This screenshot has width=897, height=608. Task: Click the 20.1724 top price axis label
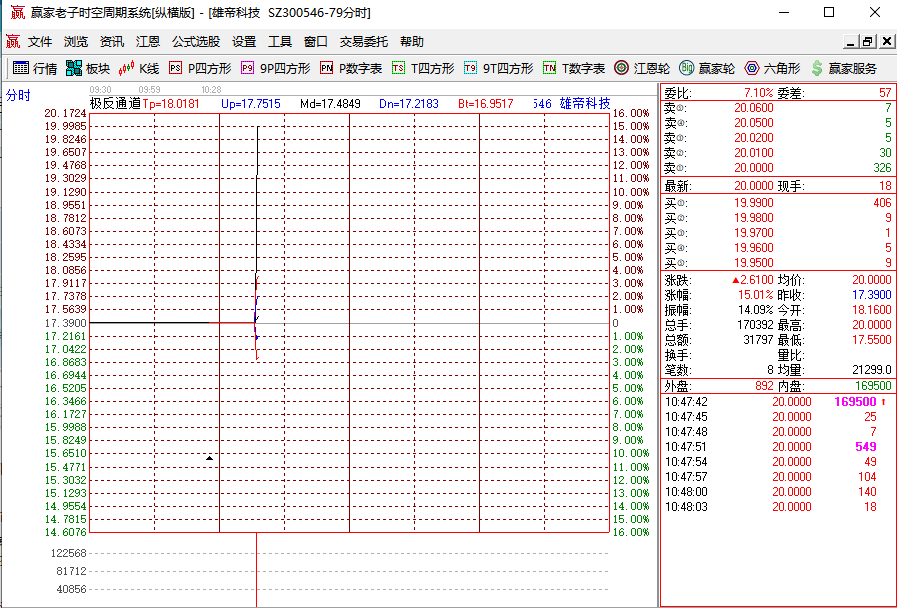point(66,113)
